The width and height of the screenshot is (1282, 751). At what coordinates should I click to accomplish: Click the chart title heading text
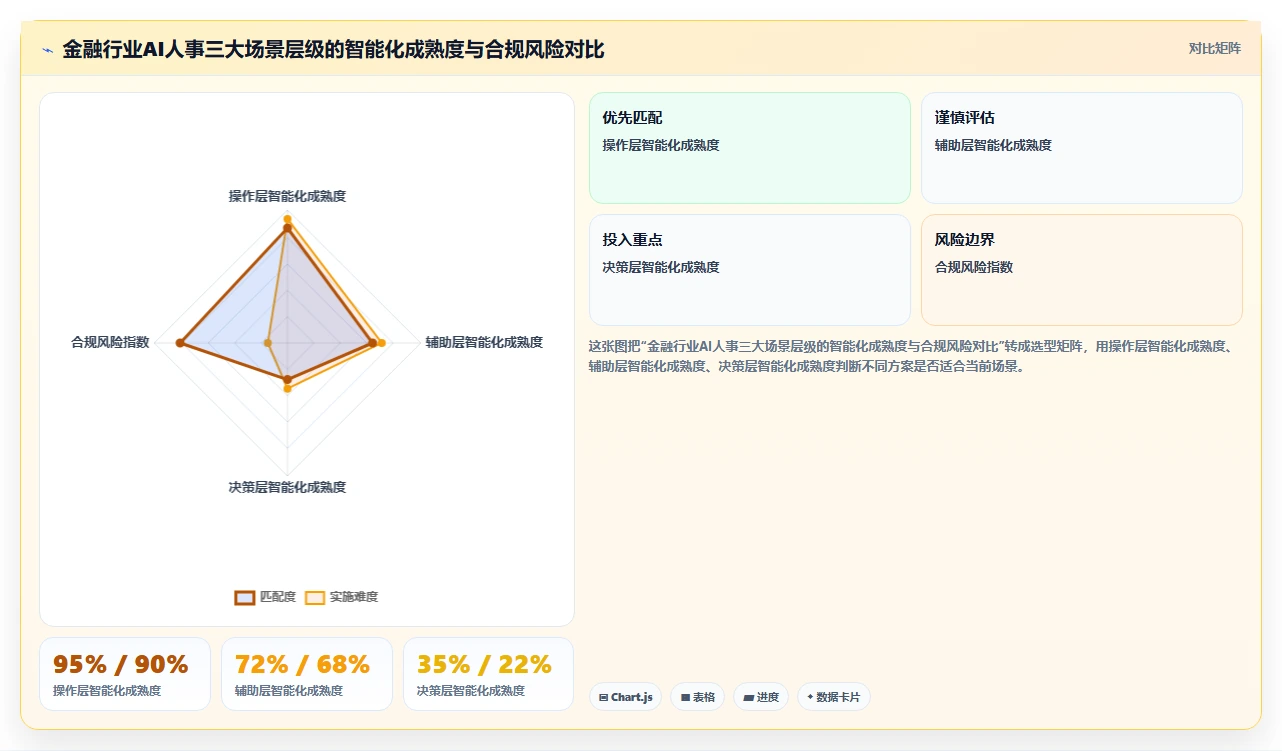pos(333,50)
